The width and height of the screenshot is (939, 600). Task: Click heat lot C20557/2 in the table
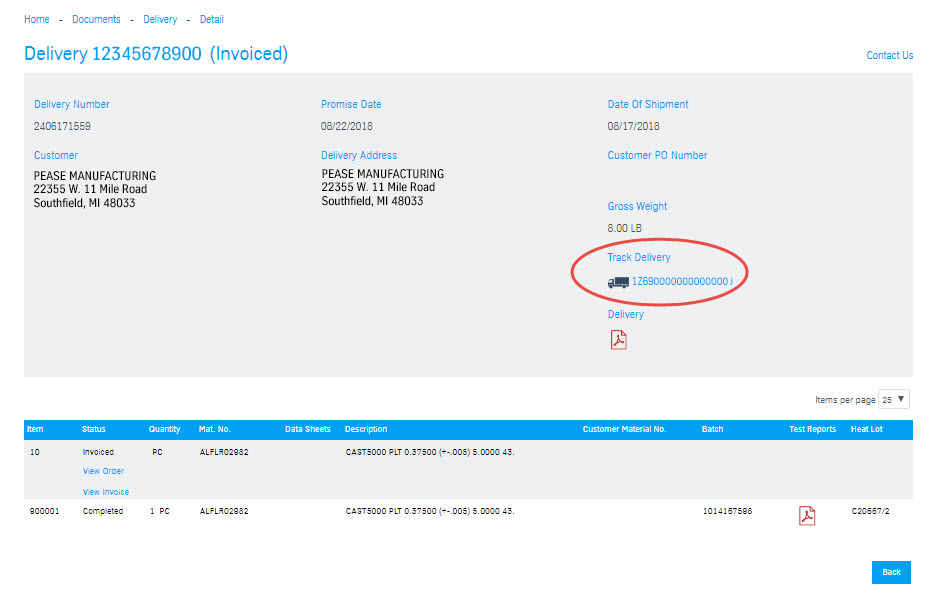click(x=873, y=511)
